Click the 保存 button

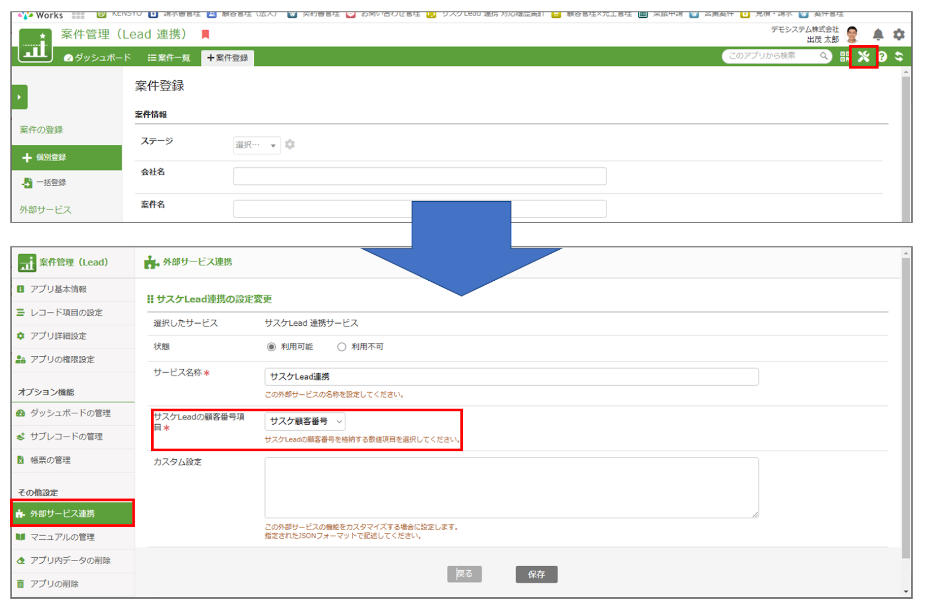[x=537, y=574]
